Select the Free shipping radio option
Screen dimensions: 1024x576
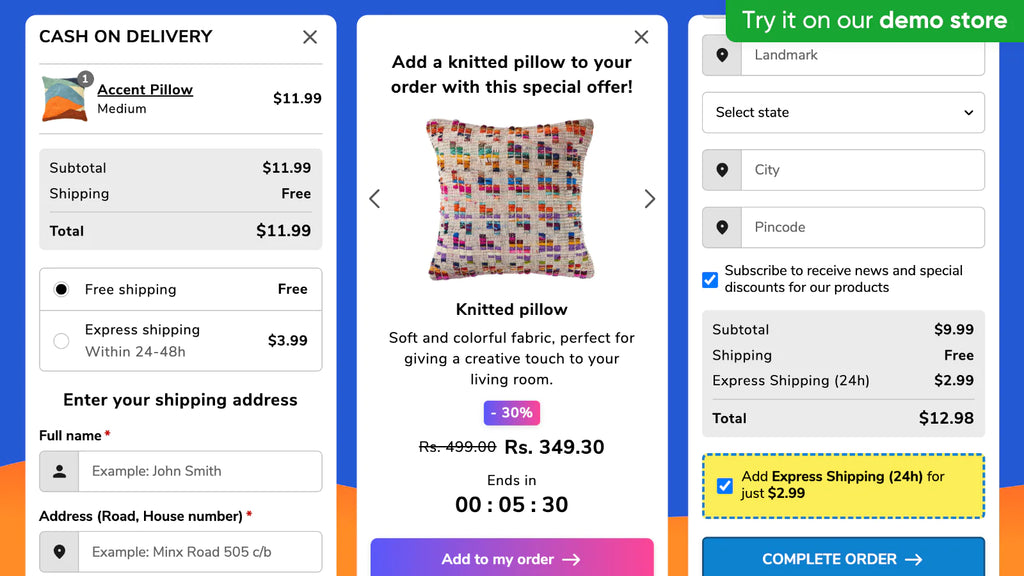[x=61, y=289]
